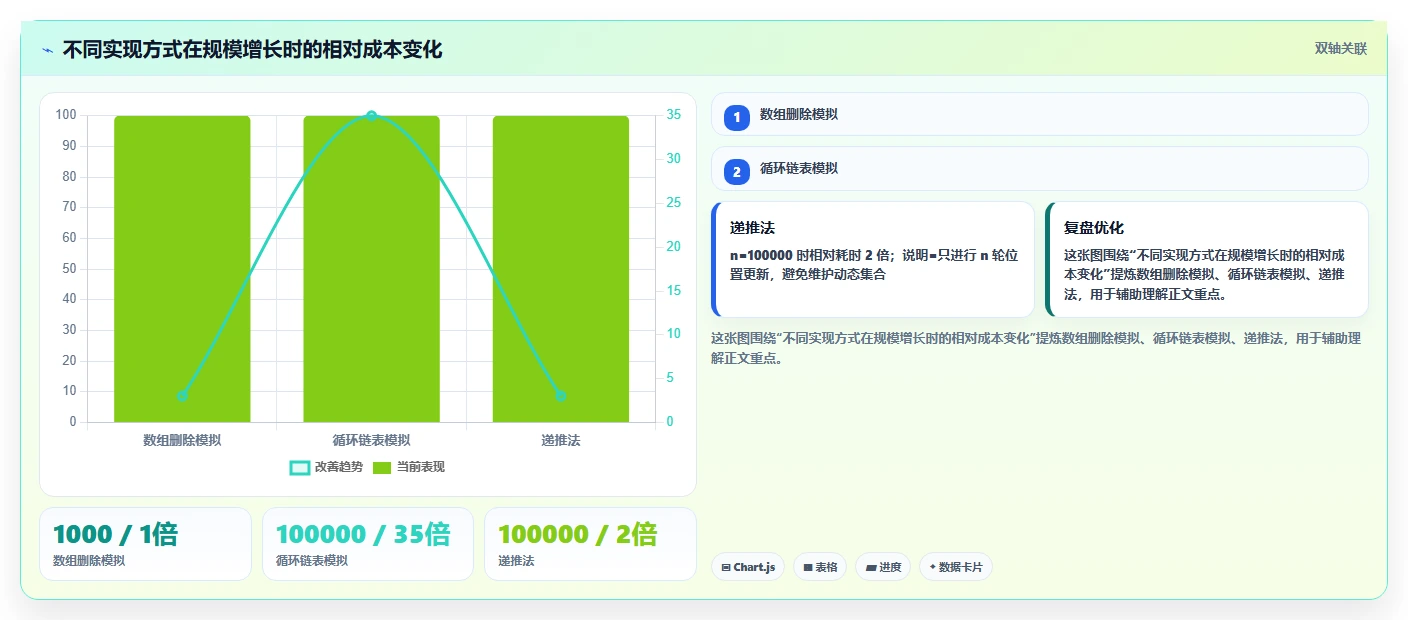Click the 双轴关联 label in the header

coord(1340,49)
